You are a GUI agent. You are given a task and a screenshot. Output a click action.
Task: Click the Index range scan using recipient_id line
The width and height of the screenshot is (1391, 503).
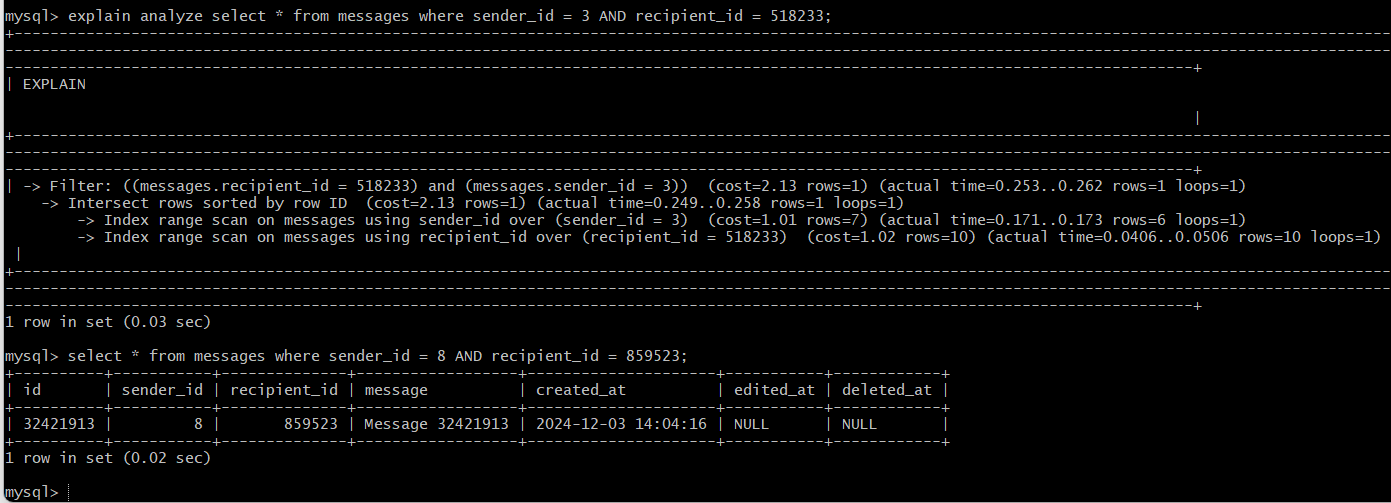pos(728,237)
